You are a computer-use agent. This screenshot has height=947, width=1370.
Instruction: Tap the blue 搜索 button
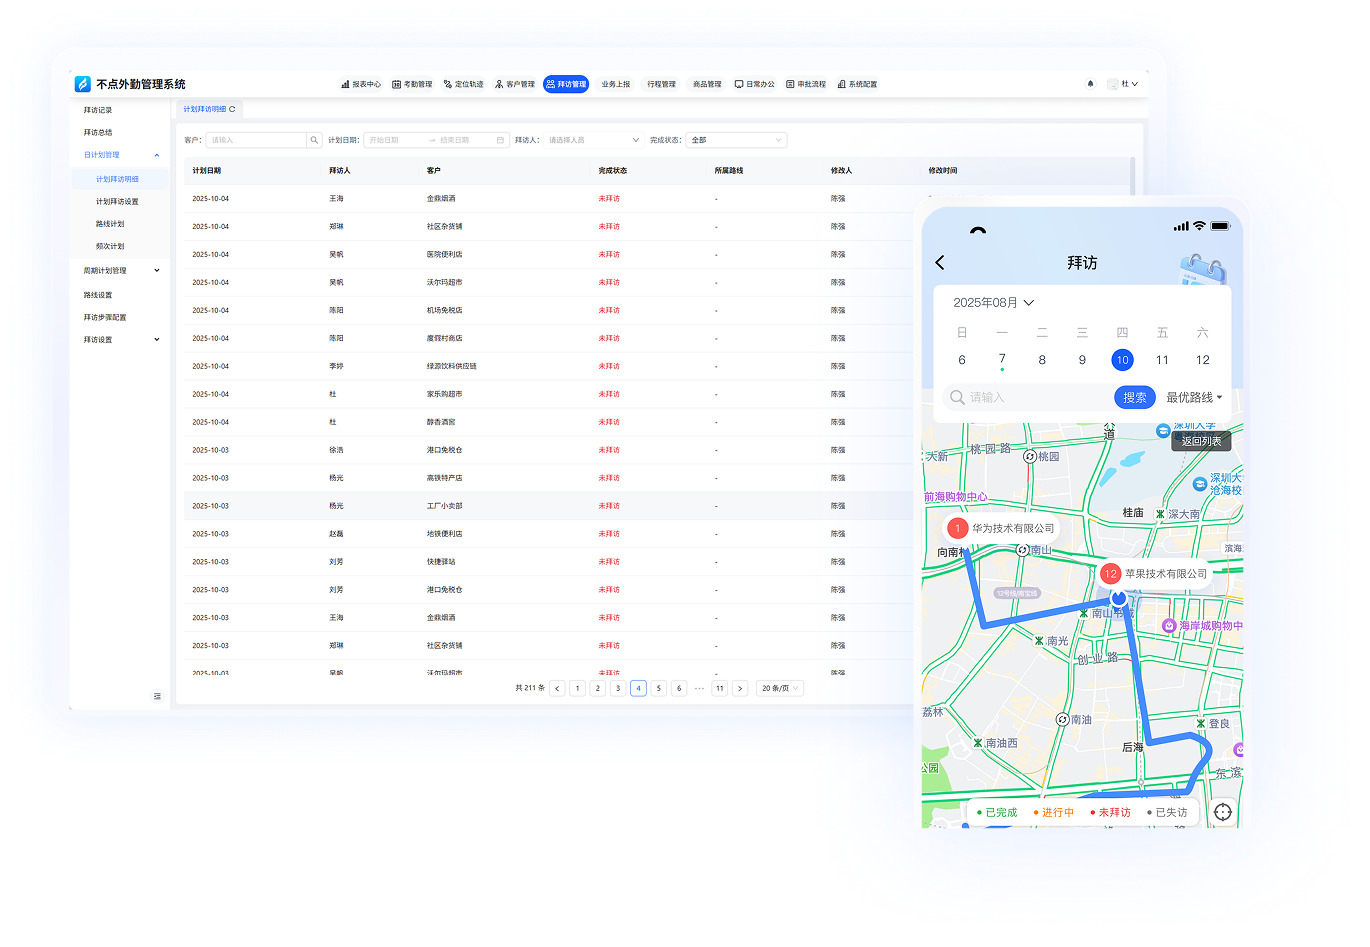click(1134, 397)
